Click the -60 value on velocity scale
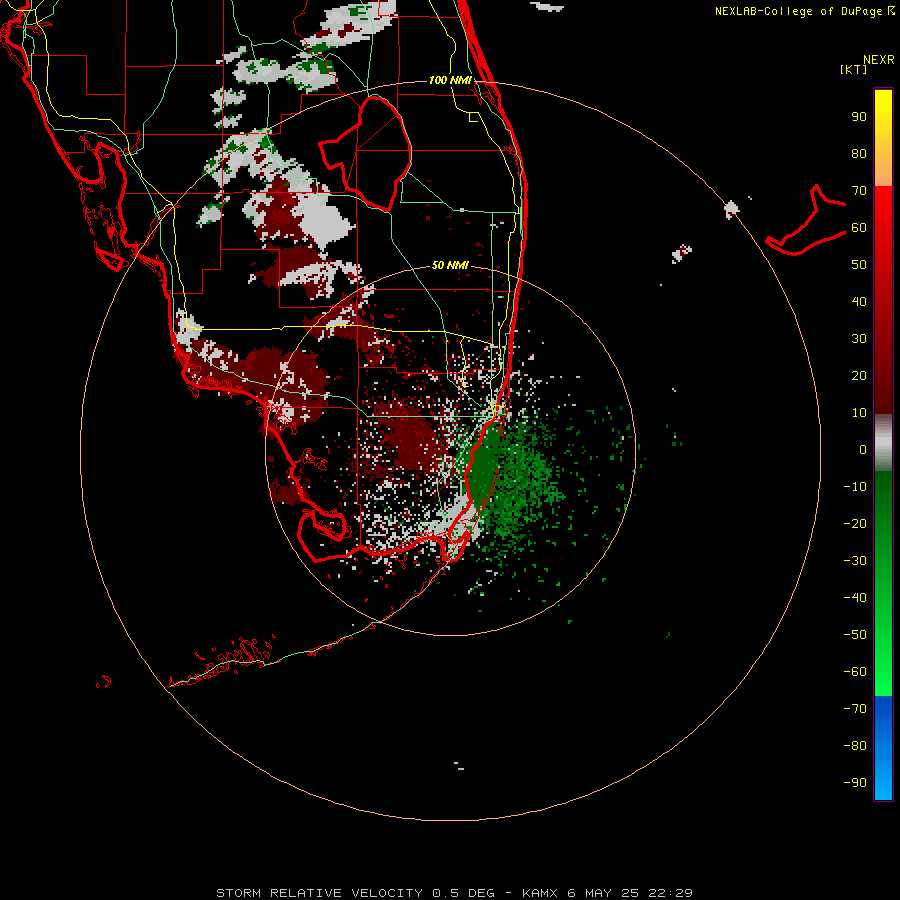Viewport: 900px width, 900px height. click(x=855, y=672)
